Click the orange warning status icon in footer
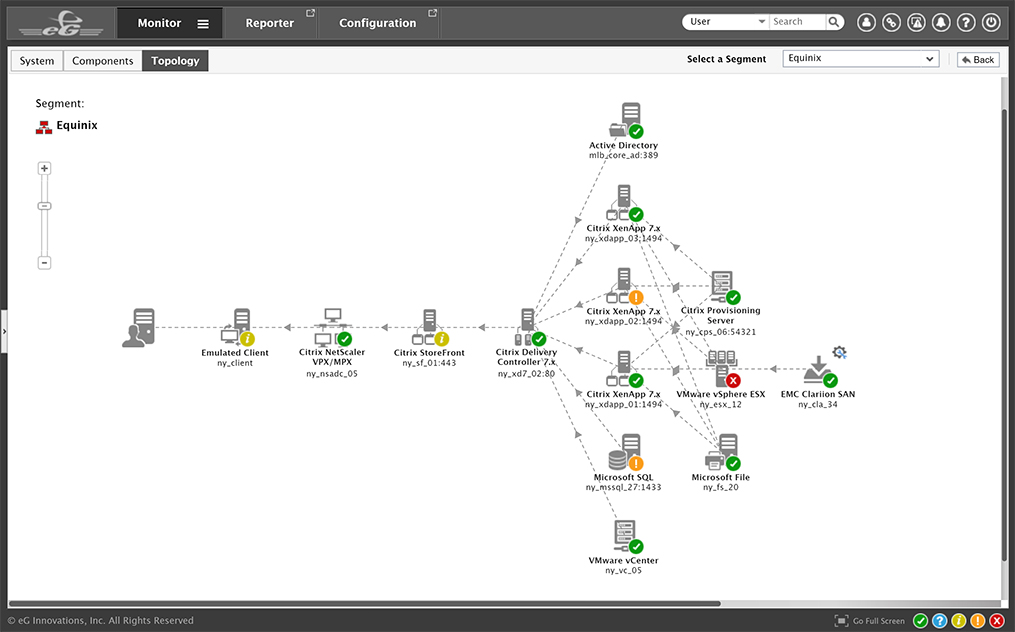This screenshot has height=632, width=1015. (x=977, y=621)
